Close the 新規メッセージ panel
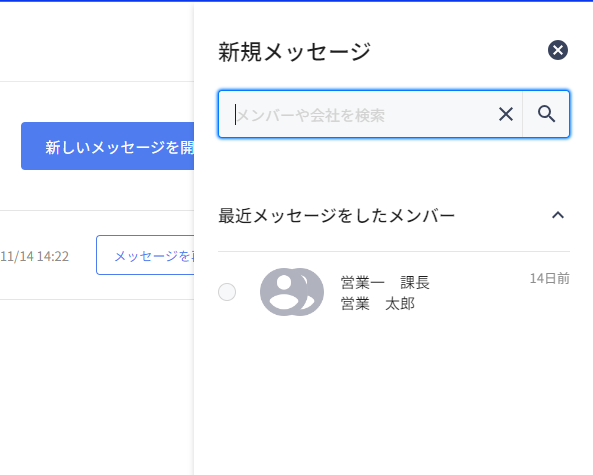 pos(558,50)
